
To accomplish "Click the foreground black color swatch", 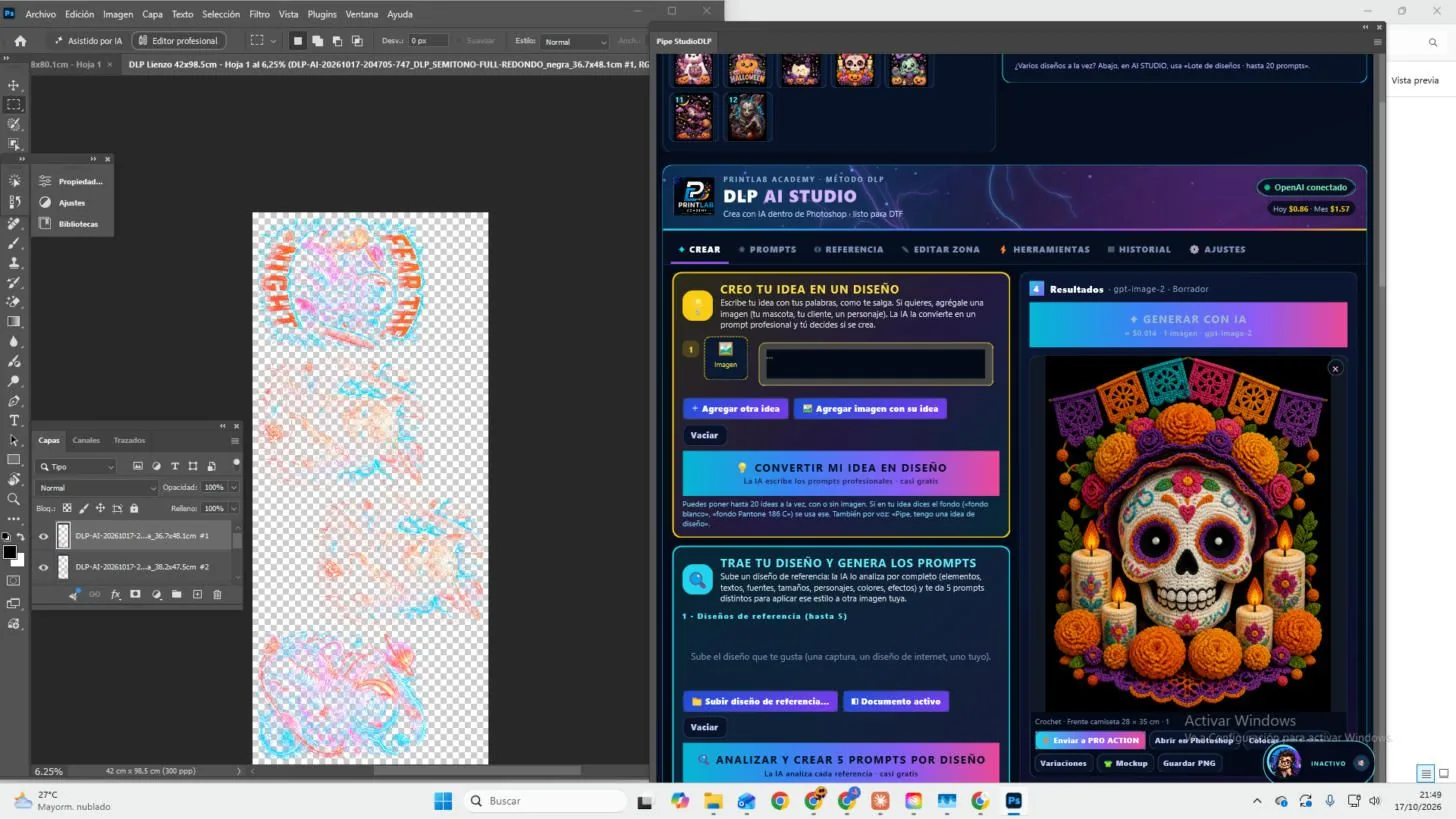I will pos(10,553).
